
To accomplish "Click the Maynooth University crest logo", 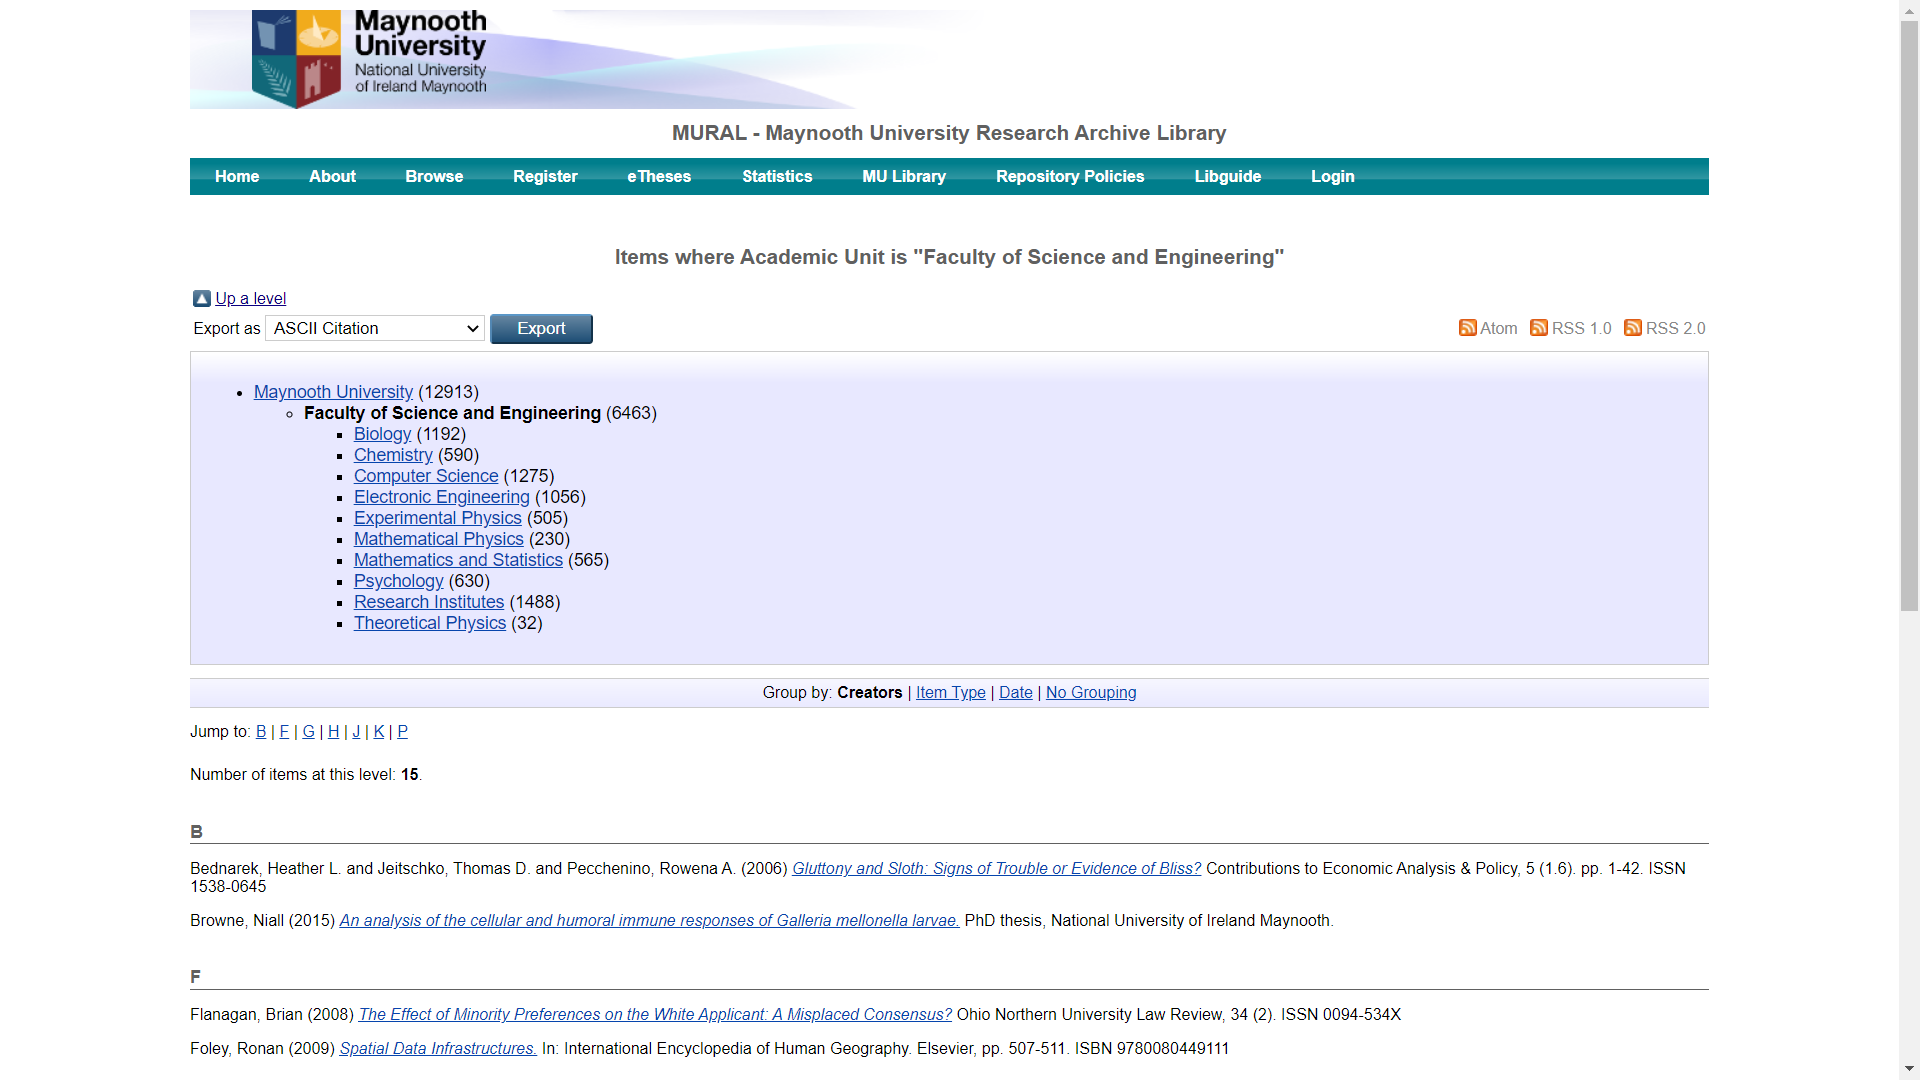I will point(296,59).
